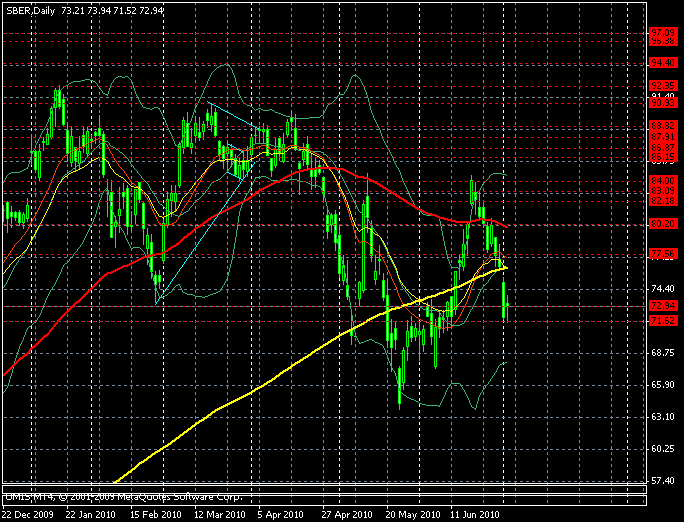Click the 86.15 red price label

click(663, 157)
